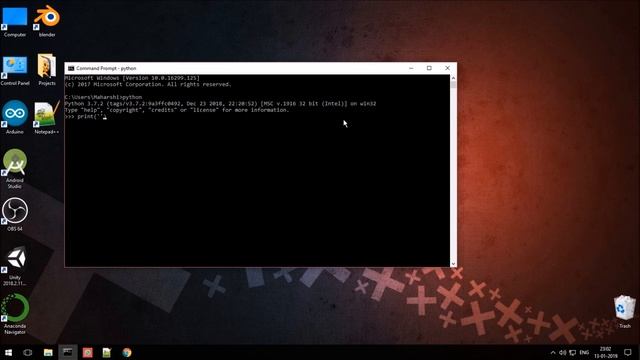
Task: Select the Projects folder icon
Action: 47,70
